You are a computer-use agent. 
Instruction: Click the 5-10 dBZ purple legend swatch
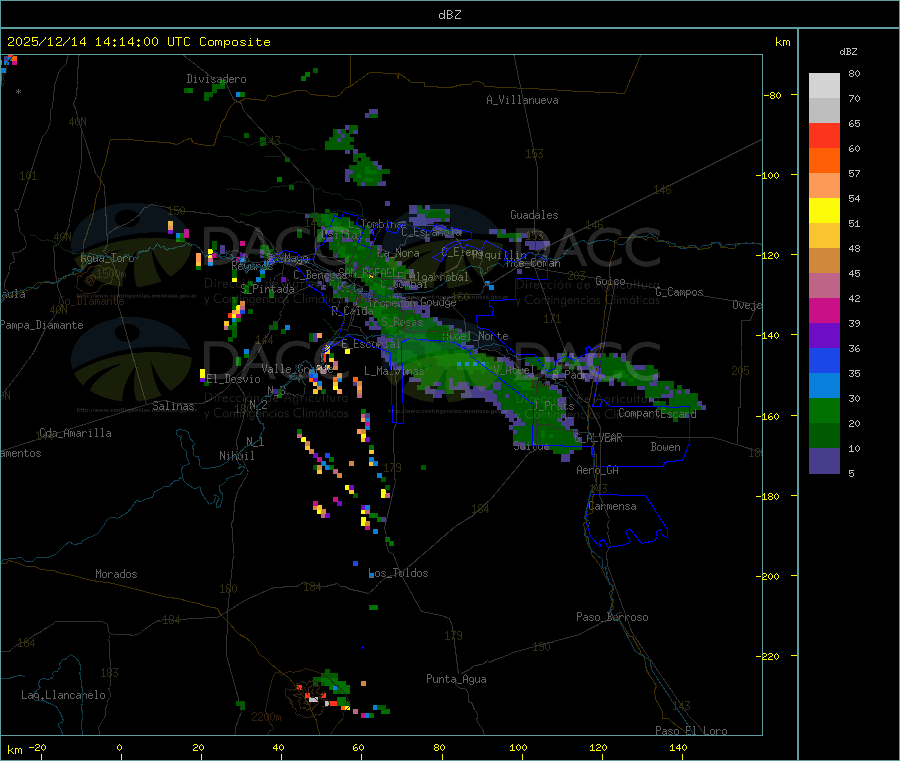pyautogui.click(x=824, y=461)
